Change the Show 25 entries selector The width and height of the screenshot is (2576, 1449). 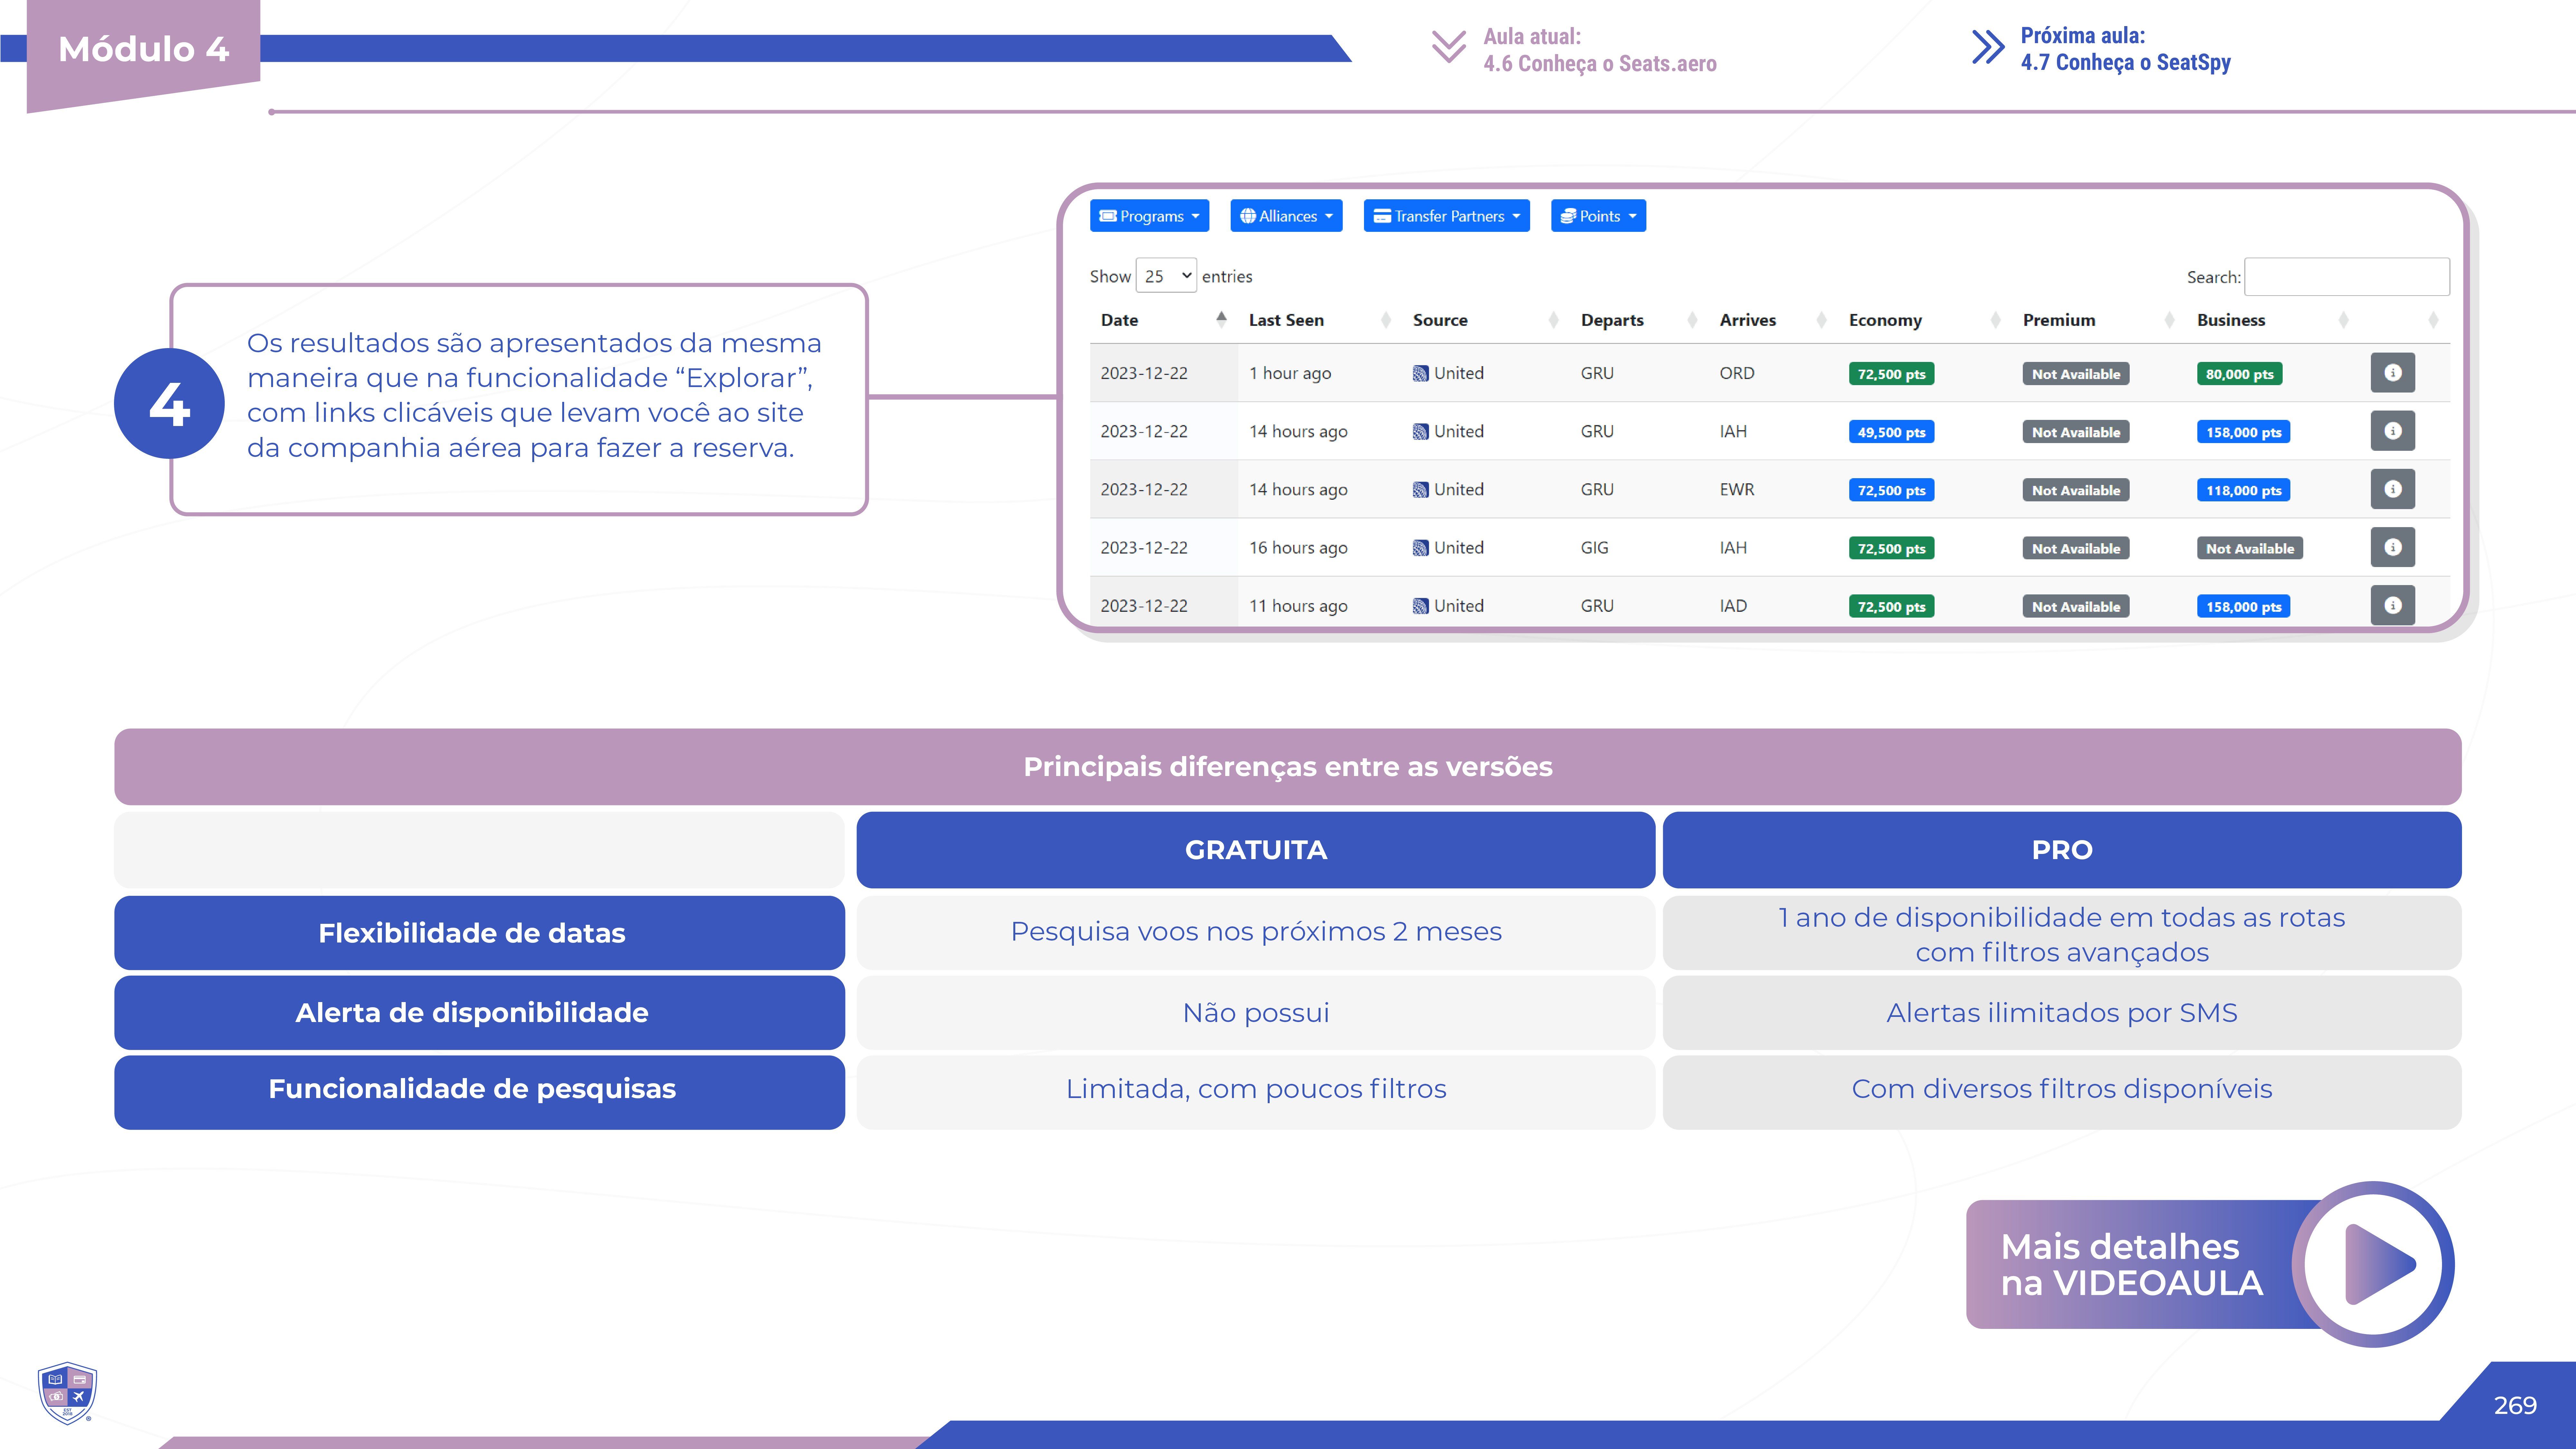pos(1166,276)
